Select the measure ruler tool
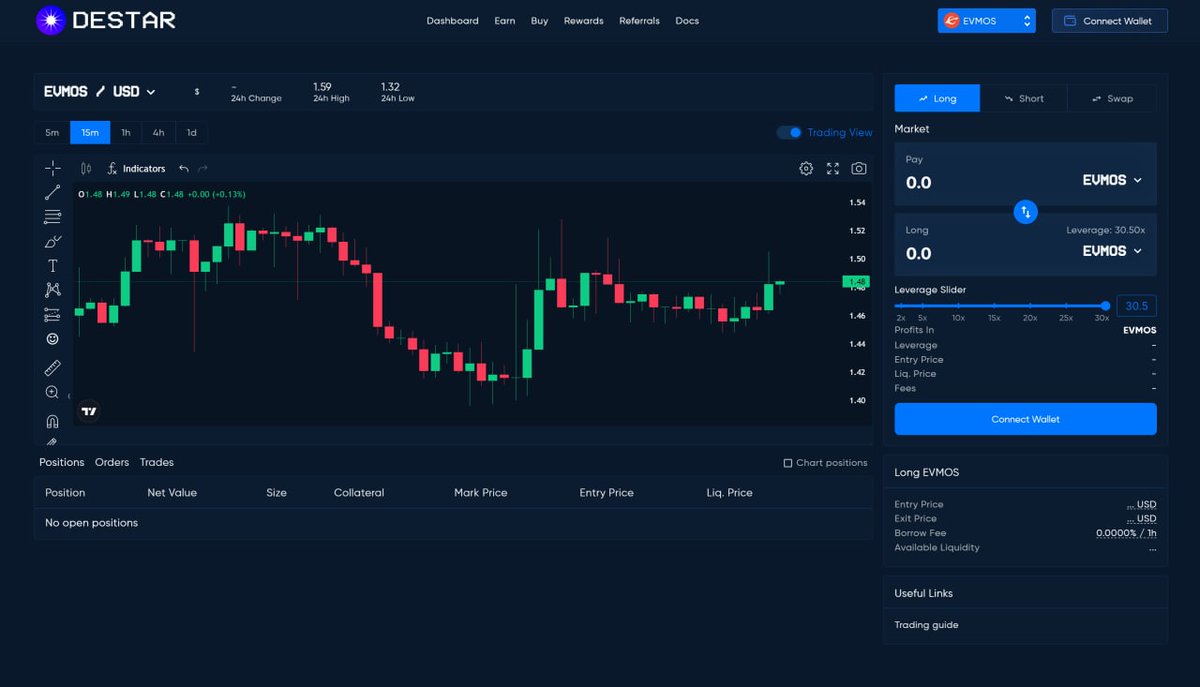This screenshot has width=1200, height=687. click(x=52, y=367)
